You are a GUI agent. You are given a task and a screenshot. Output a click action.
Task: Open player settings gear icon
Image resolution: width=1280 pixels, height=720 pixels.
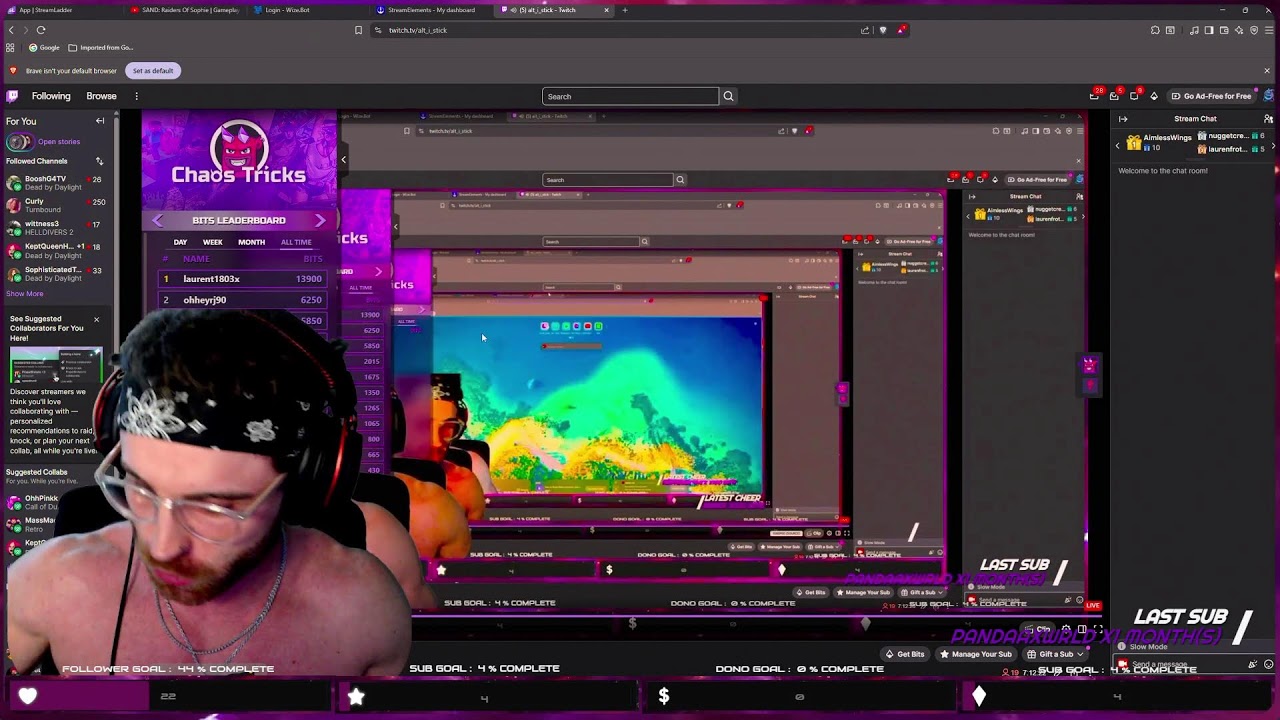click(1066, 629)
